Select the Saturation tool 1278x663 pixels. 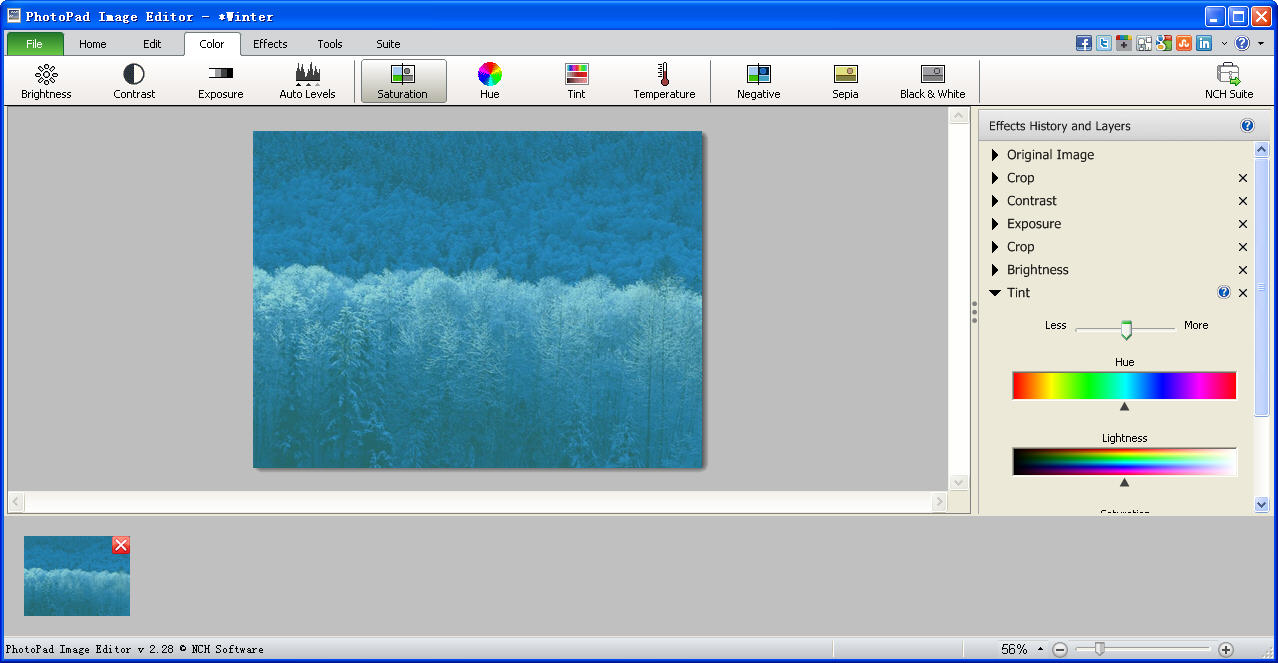pos(403,81)
